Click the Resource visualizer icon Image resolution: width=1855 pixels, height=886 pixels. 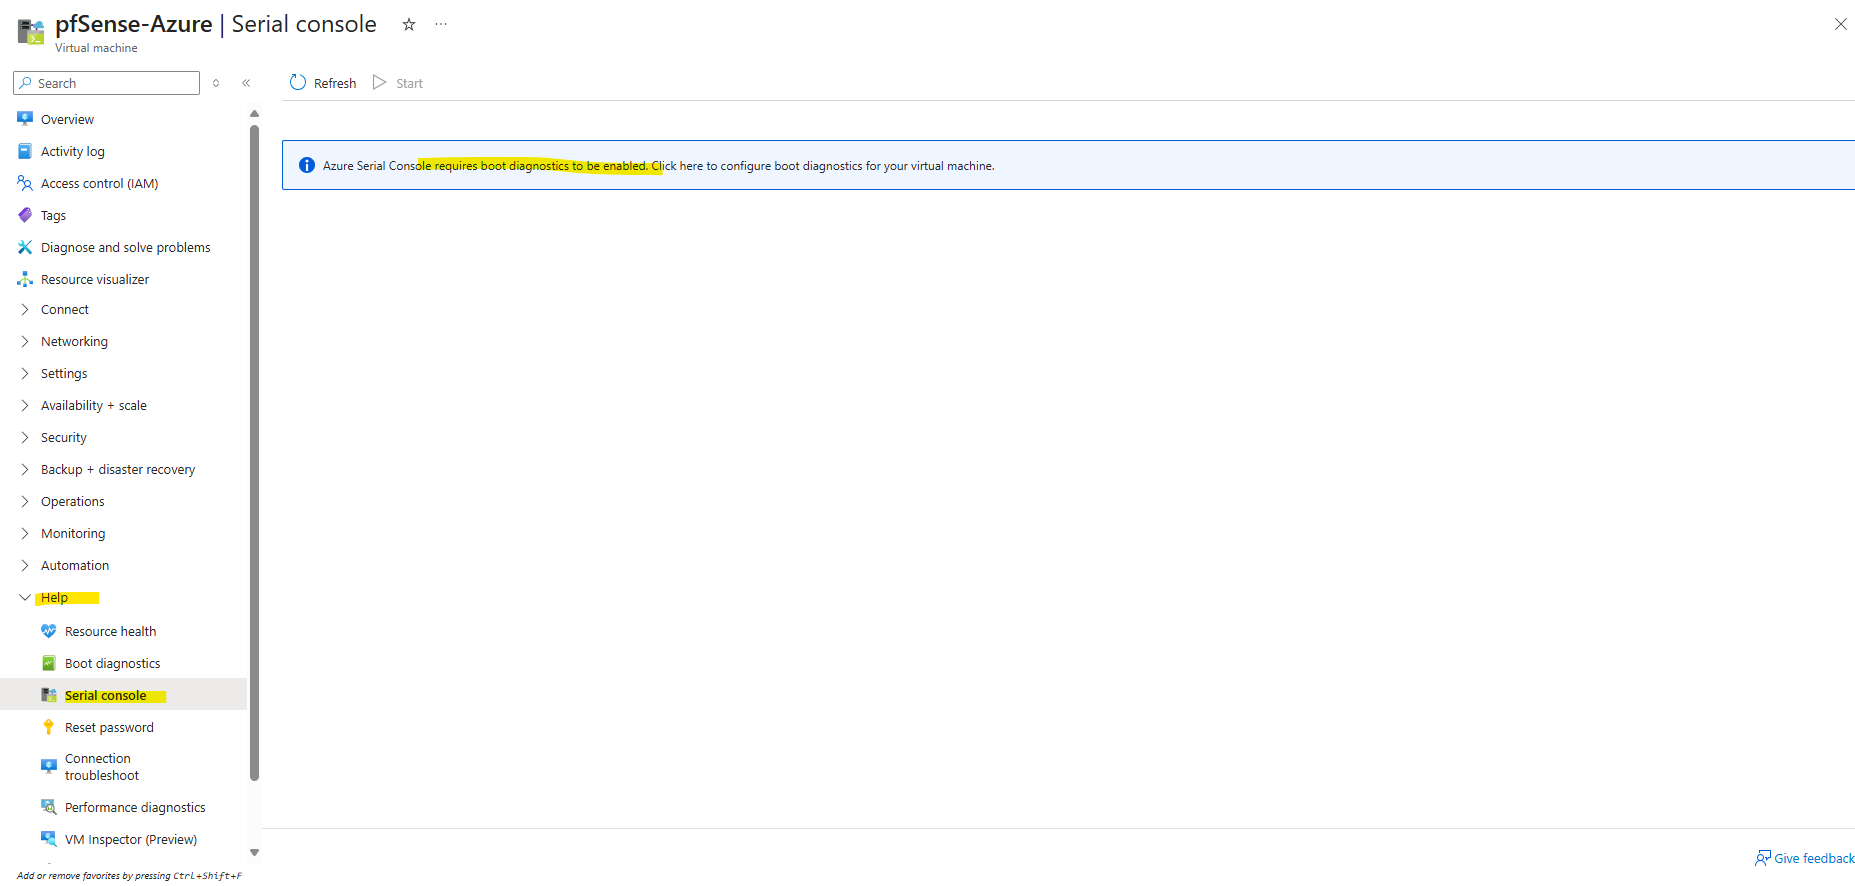point(25,279)
